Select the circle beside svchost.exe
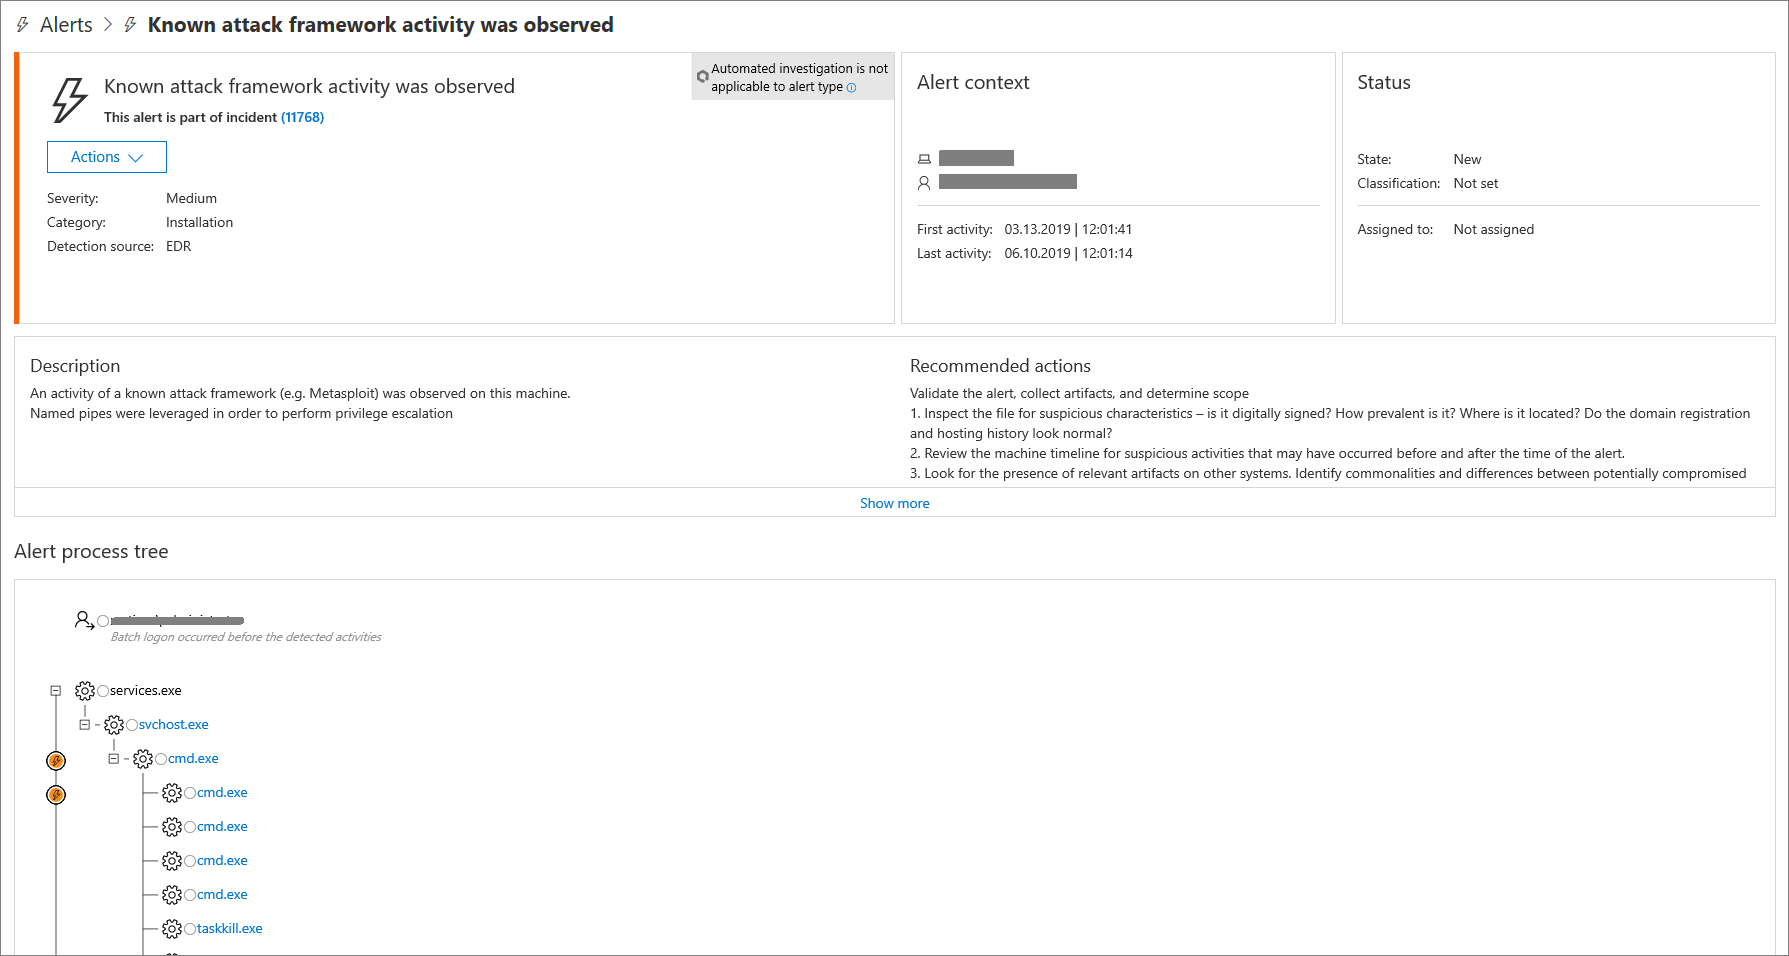This screenshot has height=956, width=1789. point(132,725)
